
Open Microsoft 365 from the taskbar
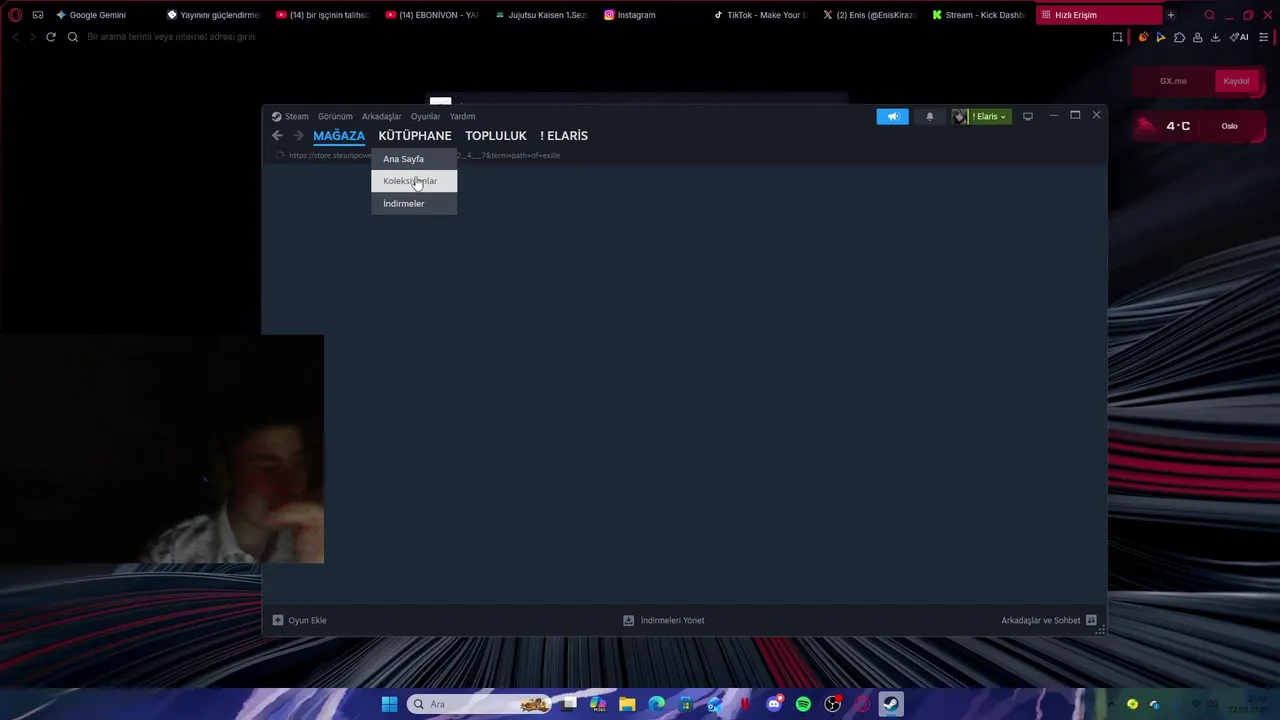tap(598, 704)
